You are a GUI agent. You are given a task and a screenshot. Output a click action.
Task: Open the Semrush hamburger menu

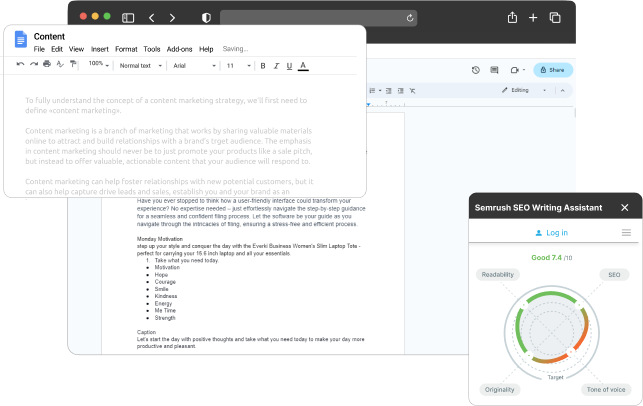(626, 233)
